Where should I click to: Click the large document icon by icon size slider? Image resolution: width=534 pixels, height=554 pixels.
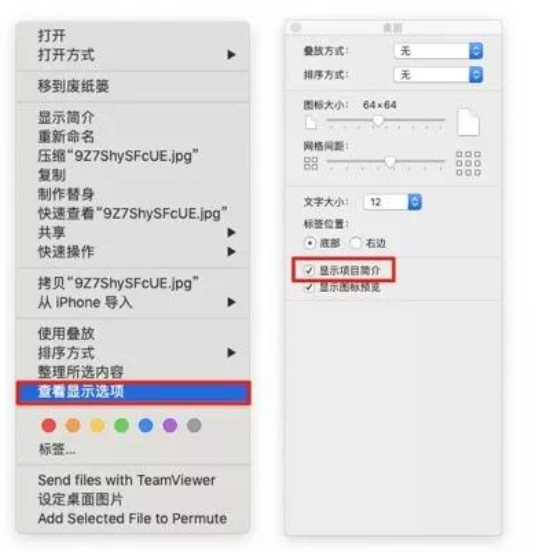[x=468, y=122]
